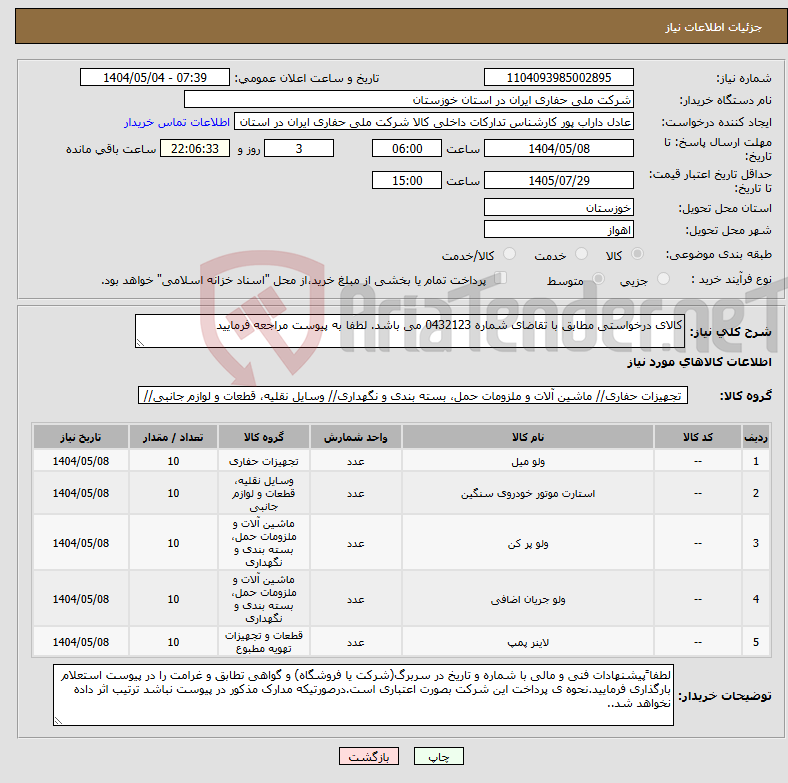Select the متوسط purchase type radio
The image size is (788, 783).
click(598, 279)
